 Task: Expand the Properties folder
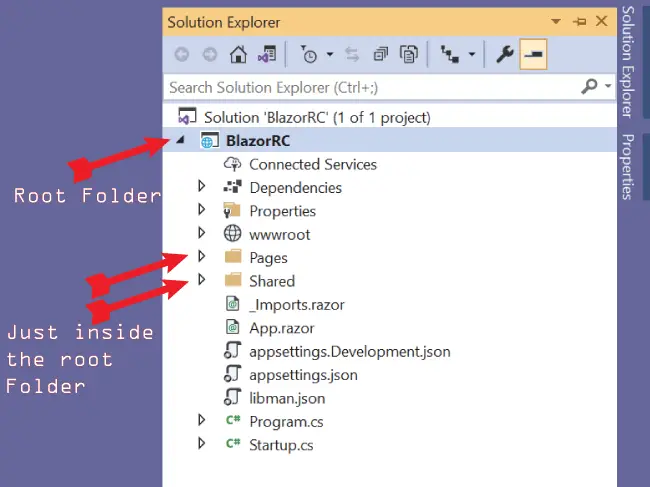(202, 209)
